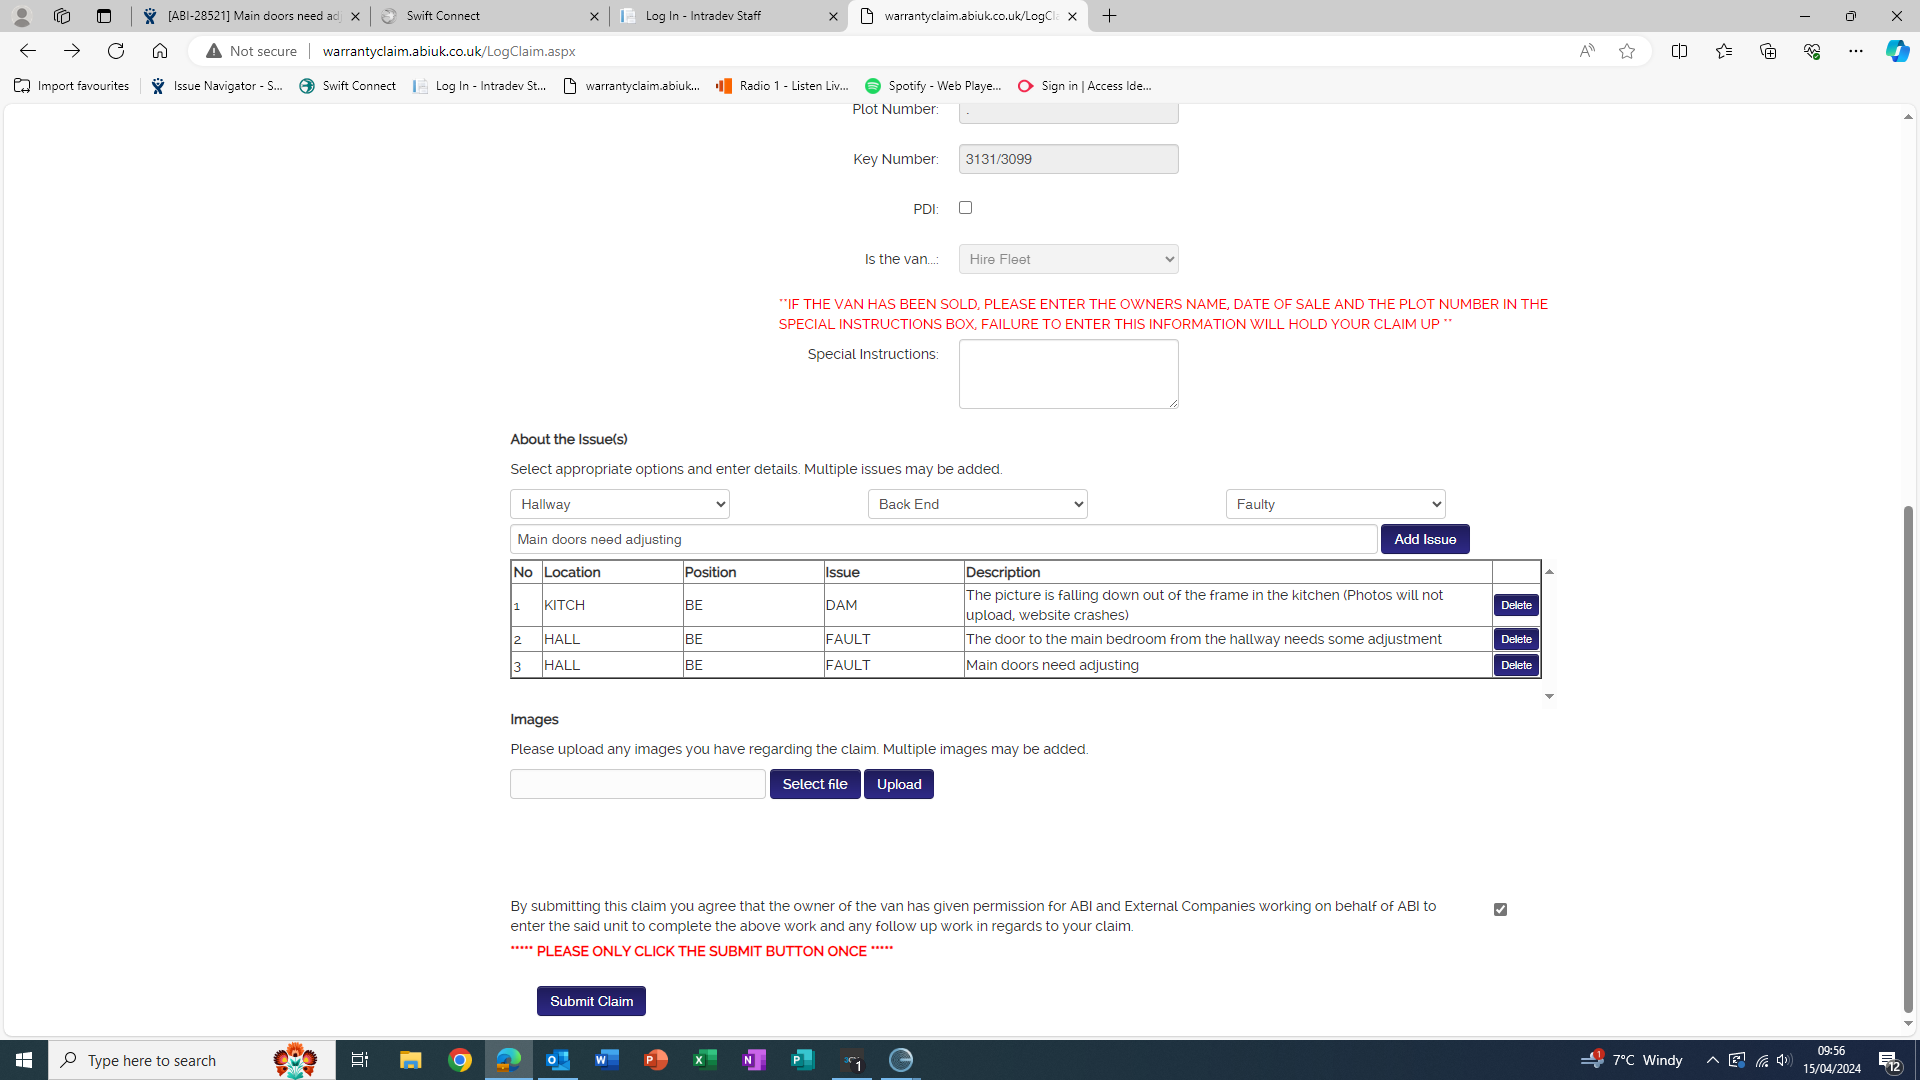Open Outlook from the taskbar

[557, 1060]
